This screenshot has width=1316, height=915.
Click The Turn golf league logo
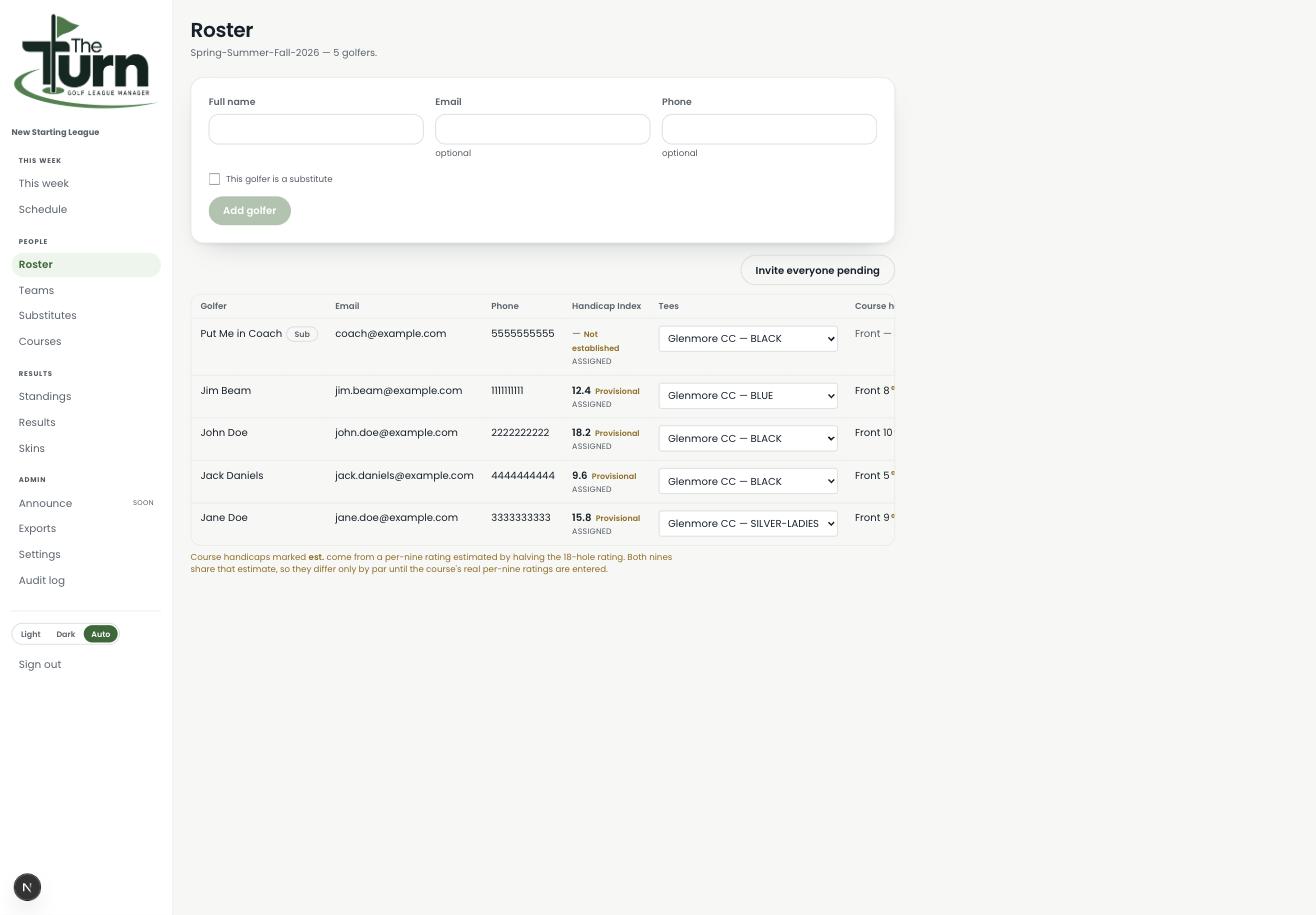86,61
